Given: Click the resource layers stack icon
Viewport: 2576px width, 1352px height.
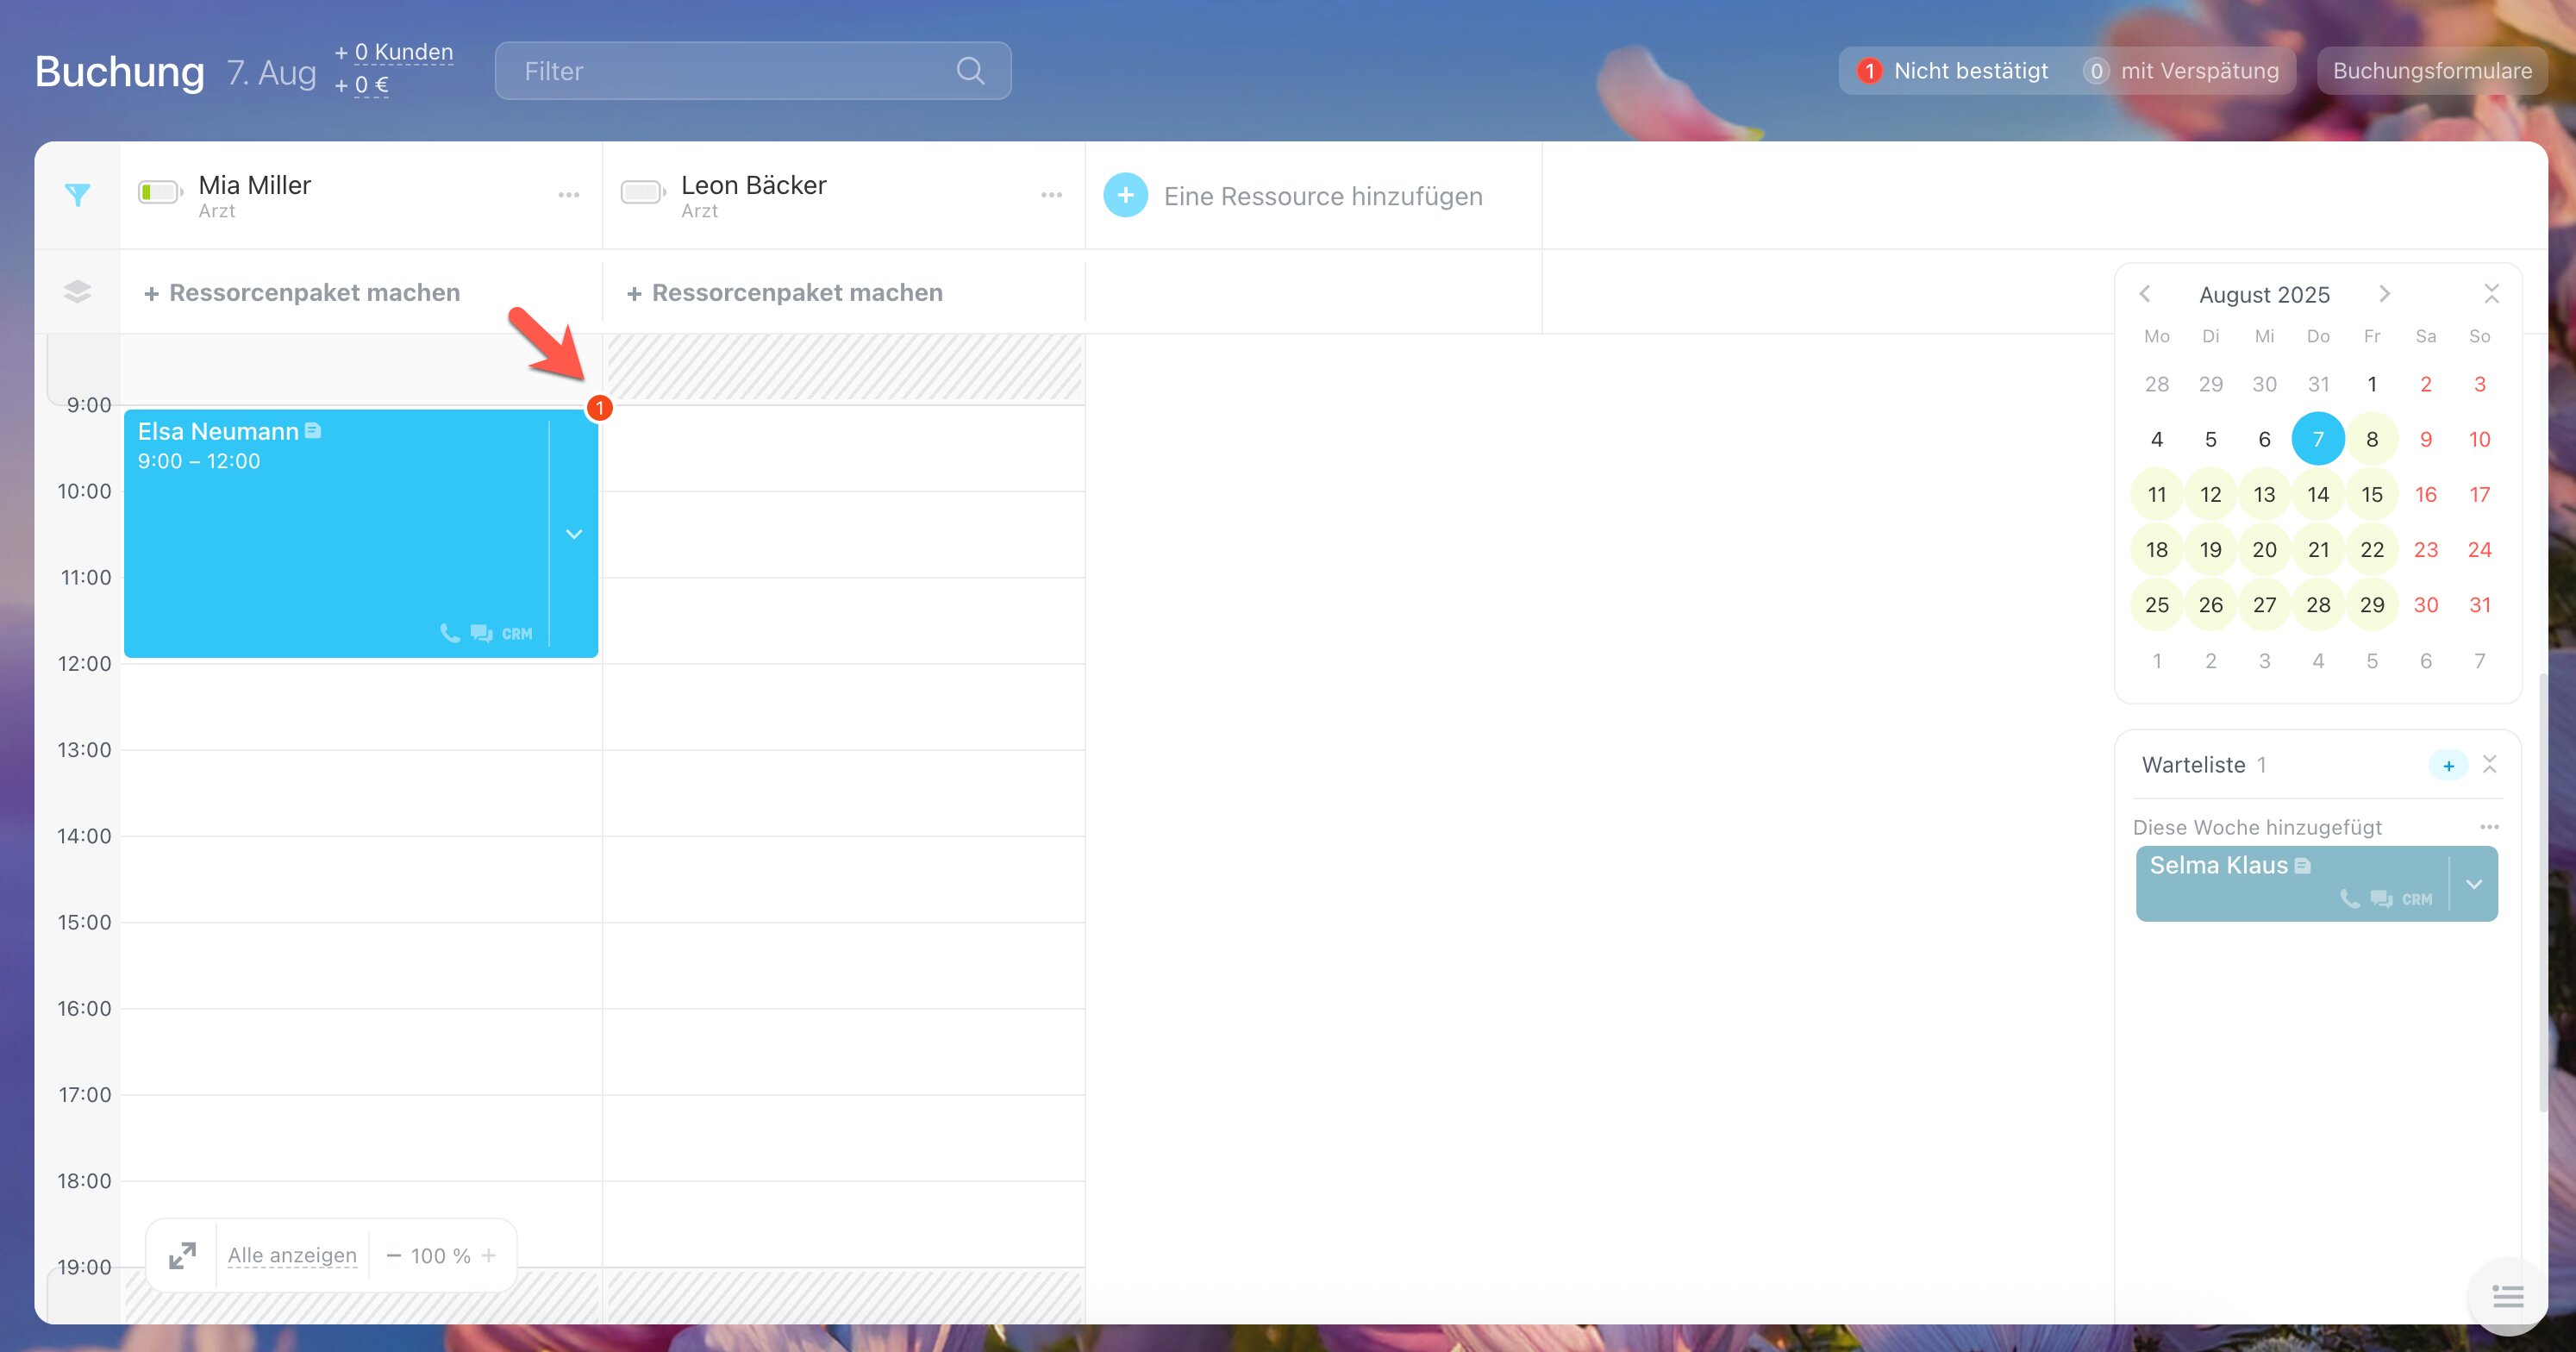Looking at the screenshot, I should [77, 292].
